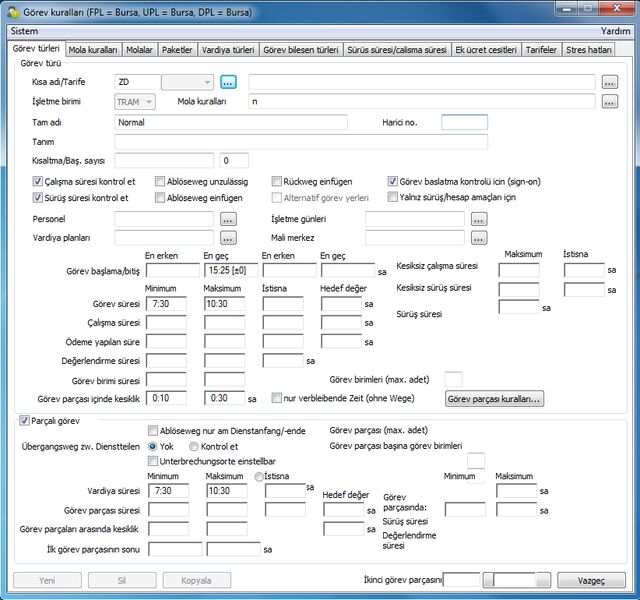Click the Görev süresi Minimum field 7:30
The width and height of the screenshot is (640, 600).
point(167,304)
